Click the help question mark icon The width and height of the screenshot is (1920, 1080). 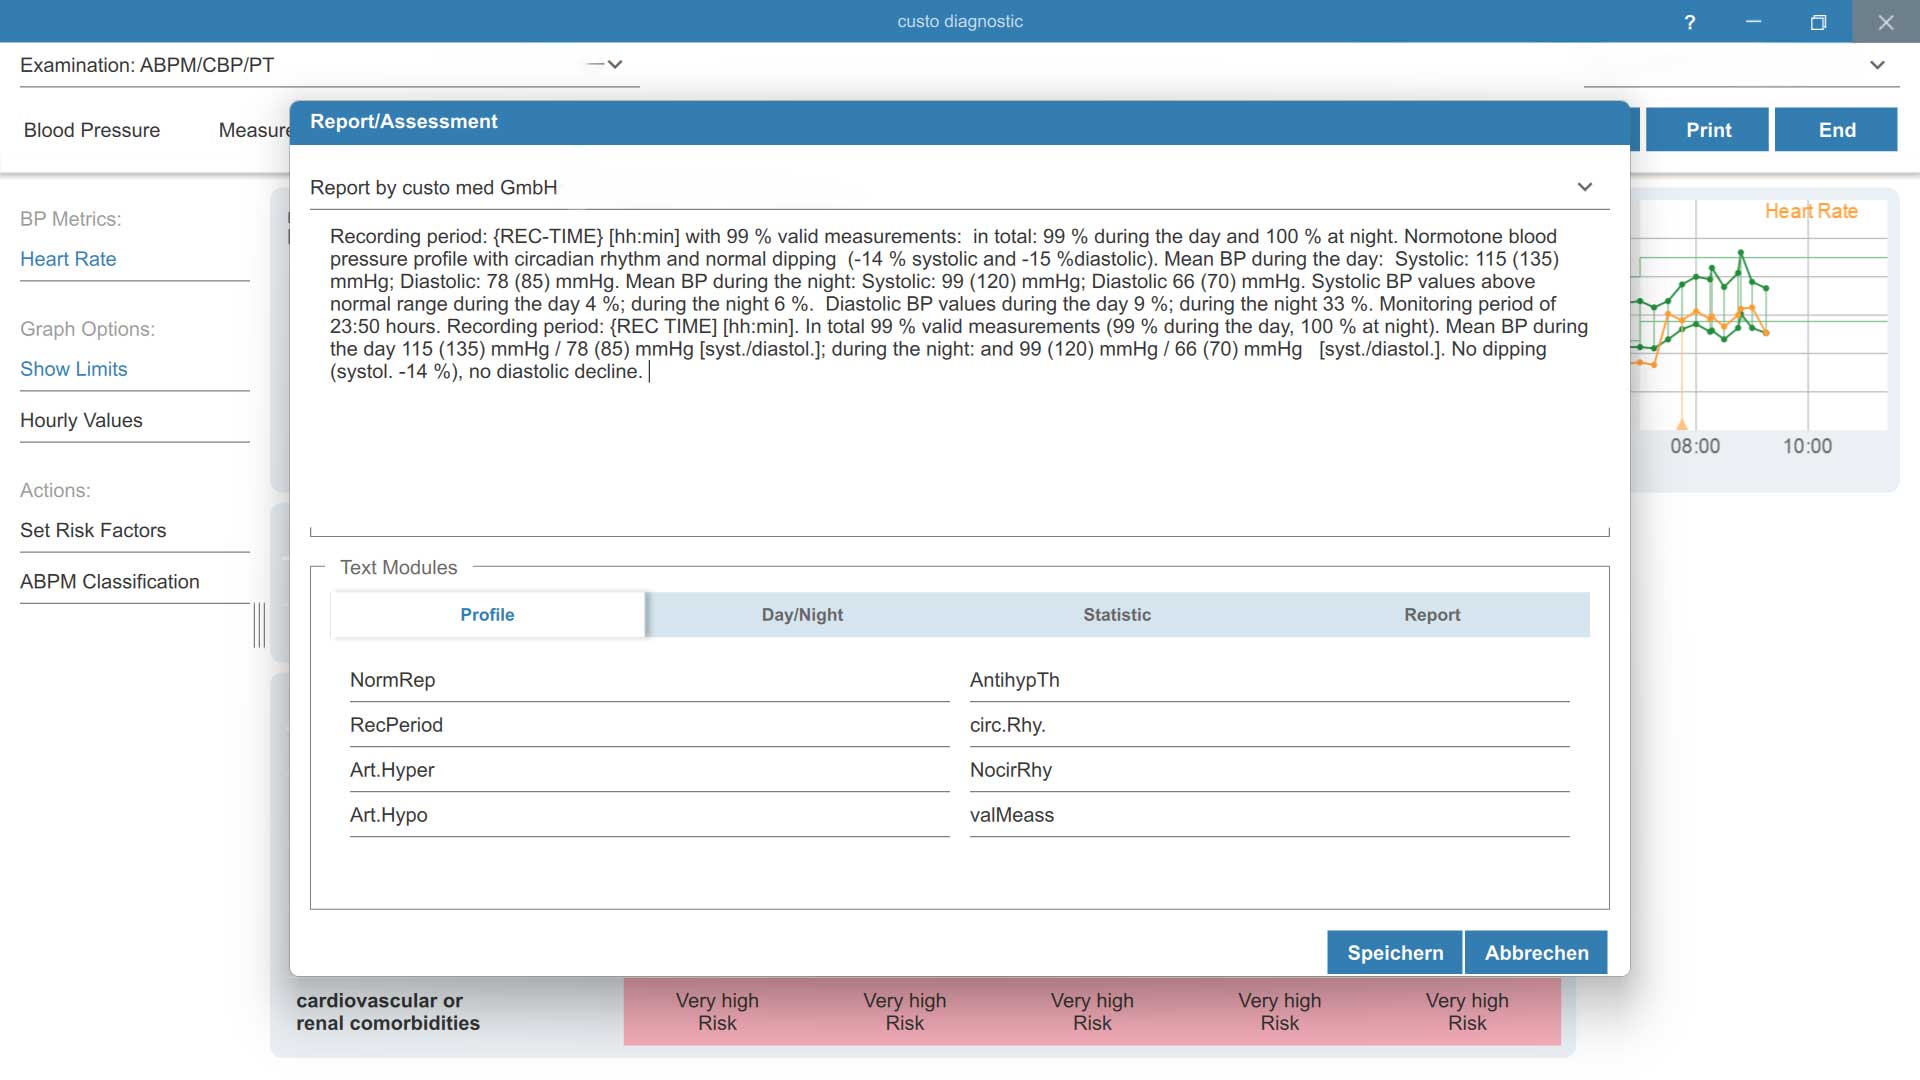pos(1689,22)
